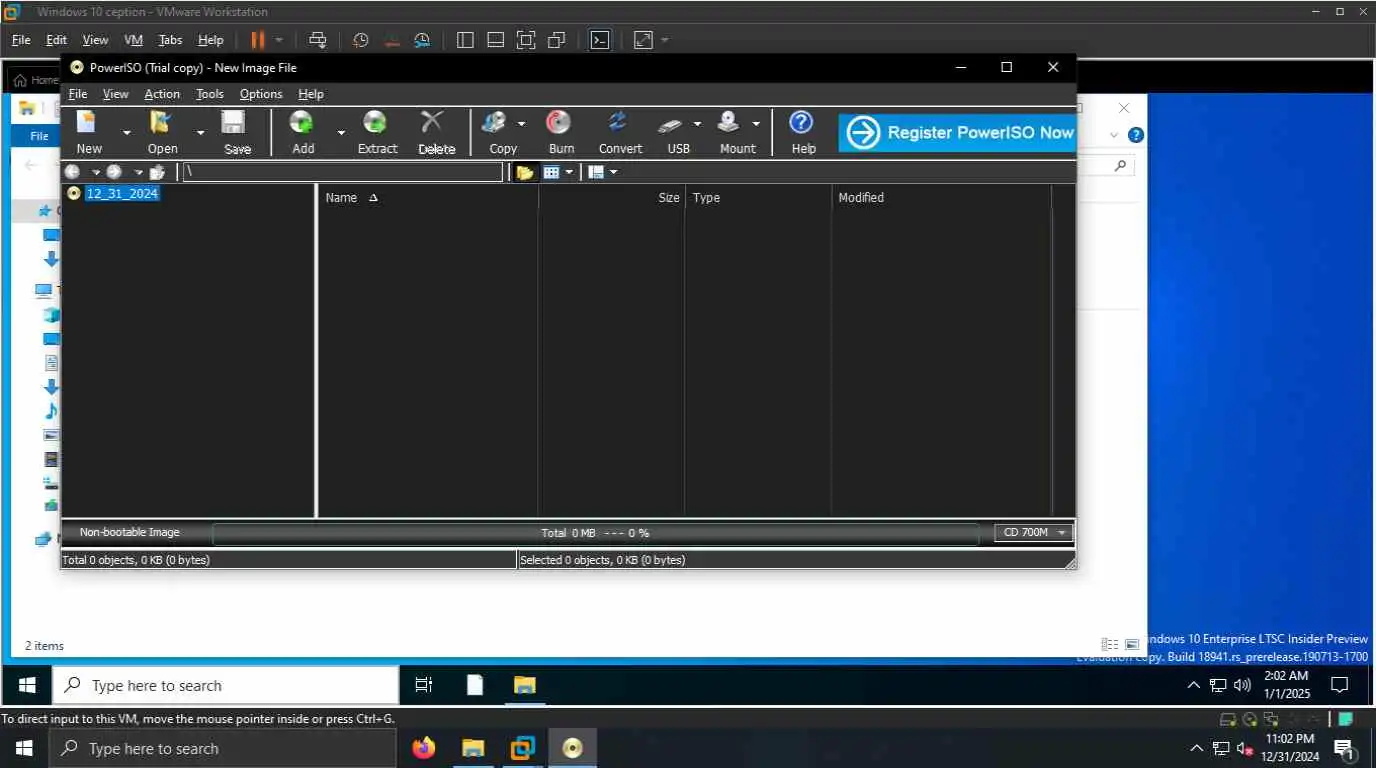Click the guest VM search box

click(225, 686)
